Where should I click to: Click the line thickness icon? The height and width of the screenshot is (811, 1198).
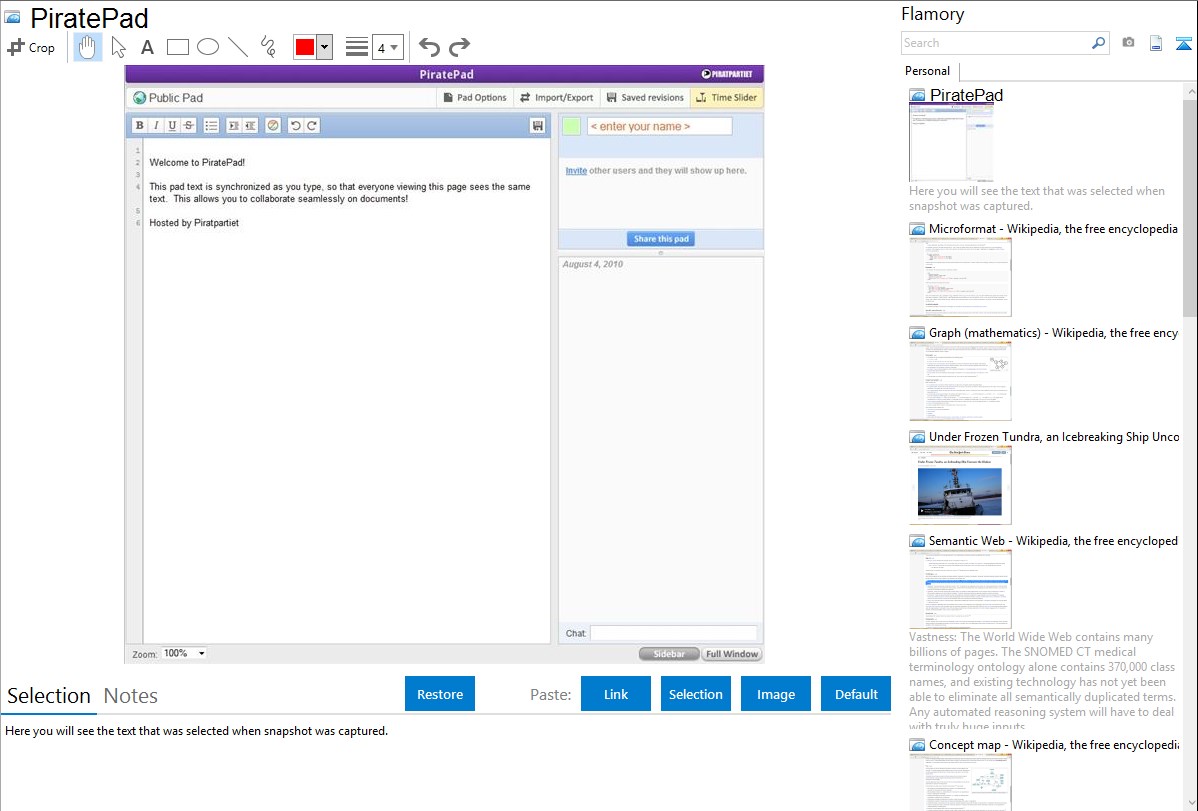click(357, 47)
